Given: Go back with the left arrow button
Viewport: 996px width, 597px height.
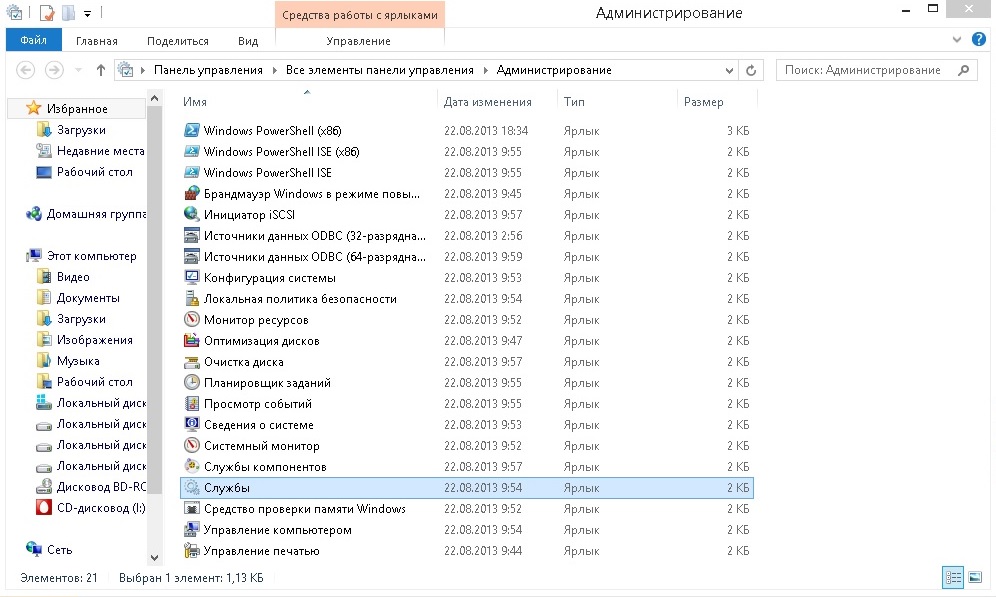Looking at the screenshot, I should (x=25, y=70).
